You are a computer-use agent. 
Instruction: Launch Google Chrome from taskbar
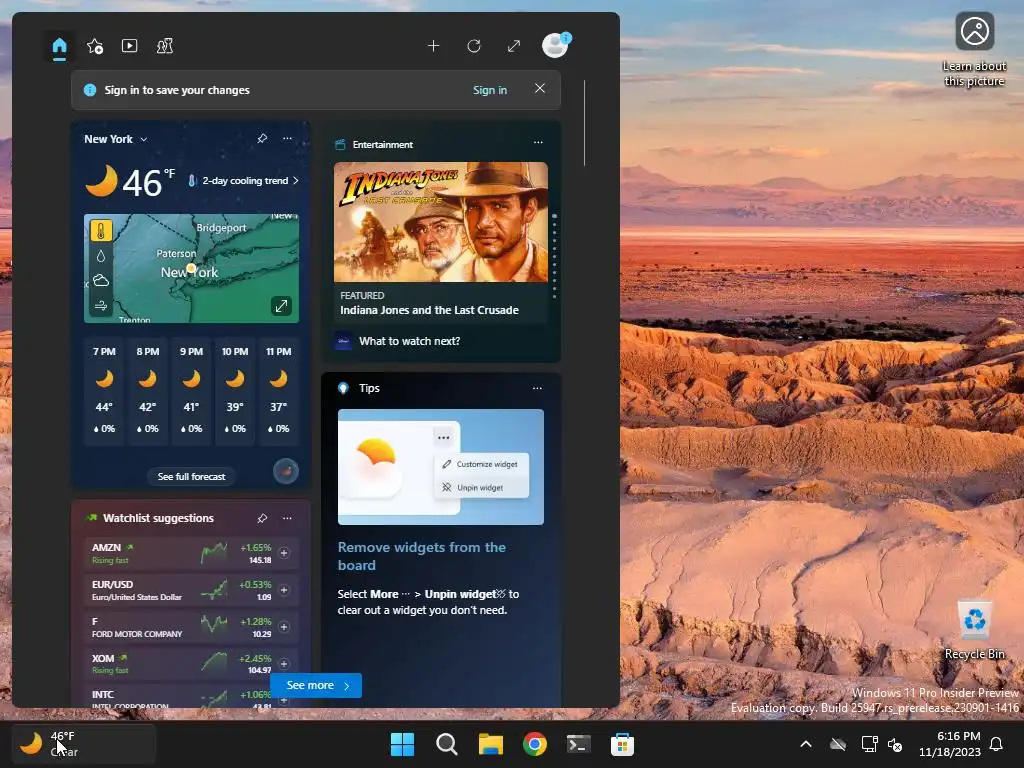pos(535,744)
